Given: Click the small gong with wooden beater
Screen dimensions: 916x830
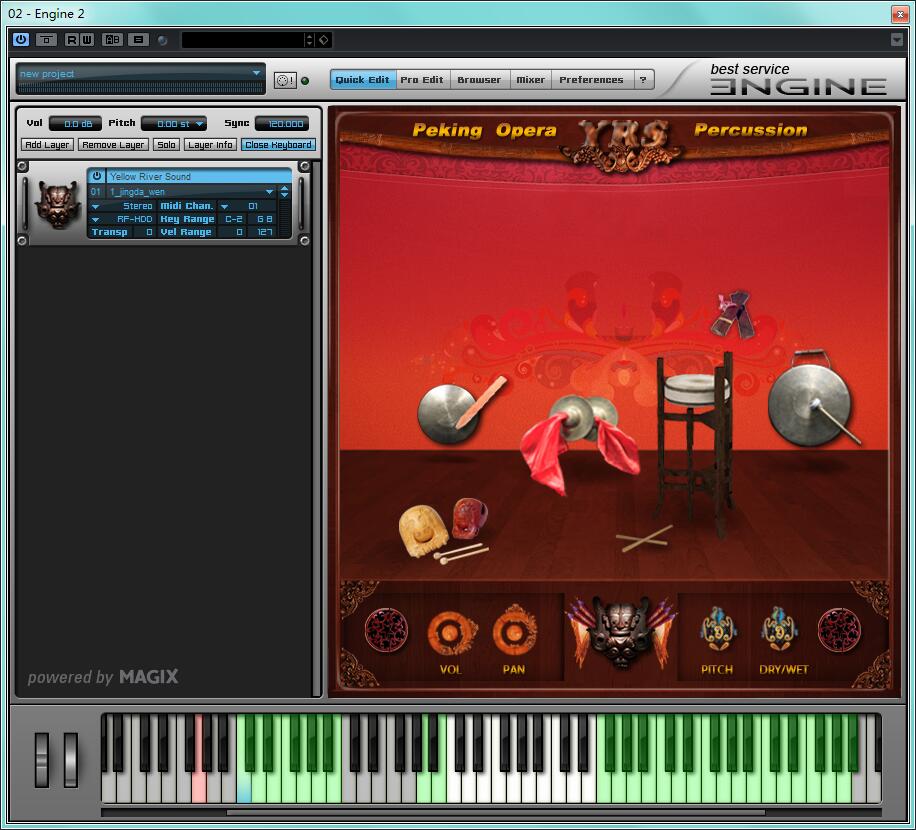Looking at the screenshot, I should click(457, 411).
